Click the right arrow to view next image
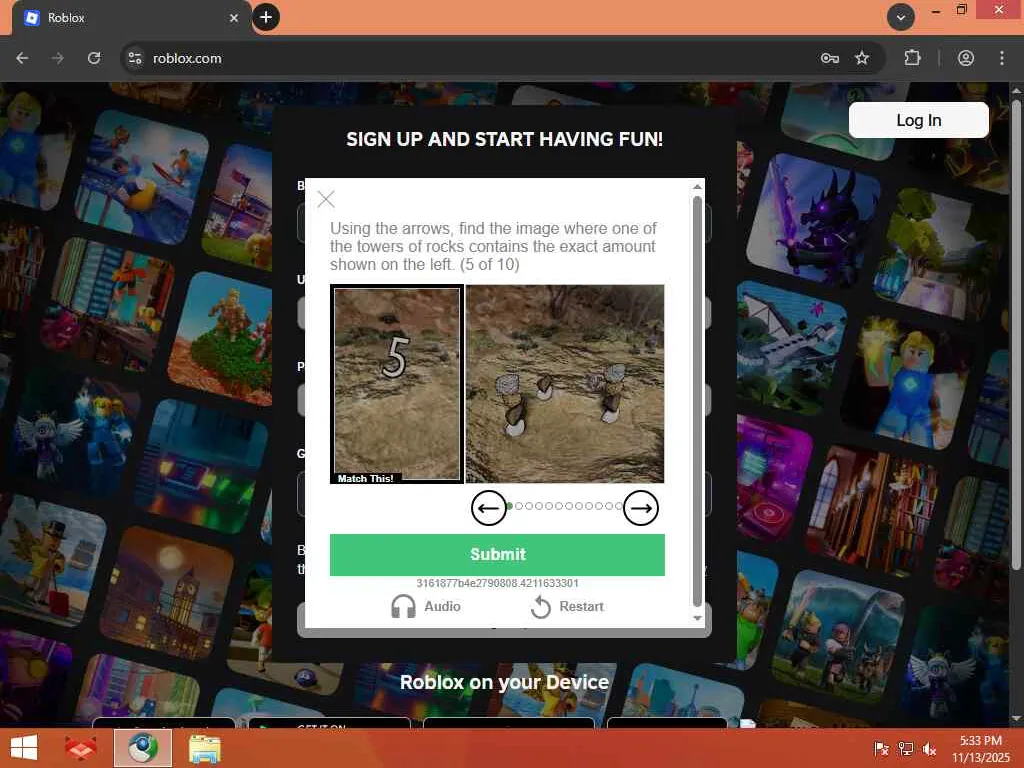Image resolution: width=1024 pixels, height=768 pixels. click(x=641, y=508)
